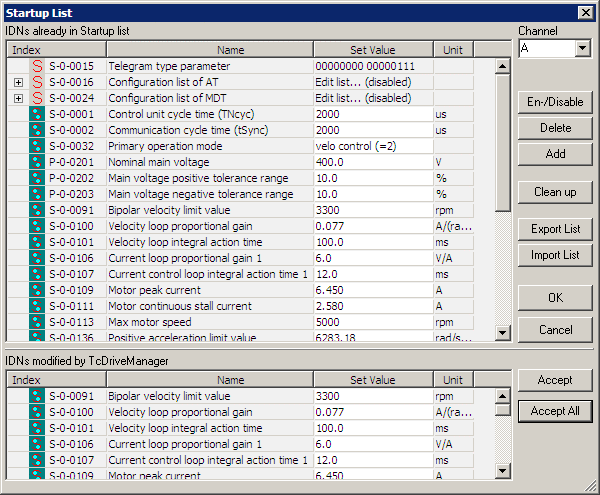This screenshot has width=600, height=495.
Task: Select the 400.0 Nominal main voltage value
Action: pyautogui.click(x=329, y=162)
